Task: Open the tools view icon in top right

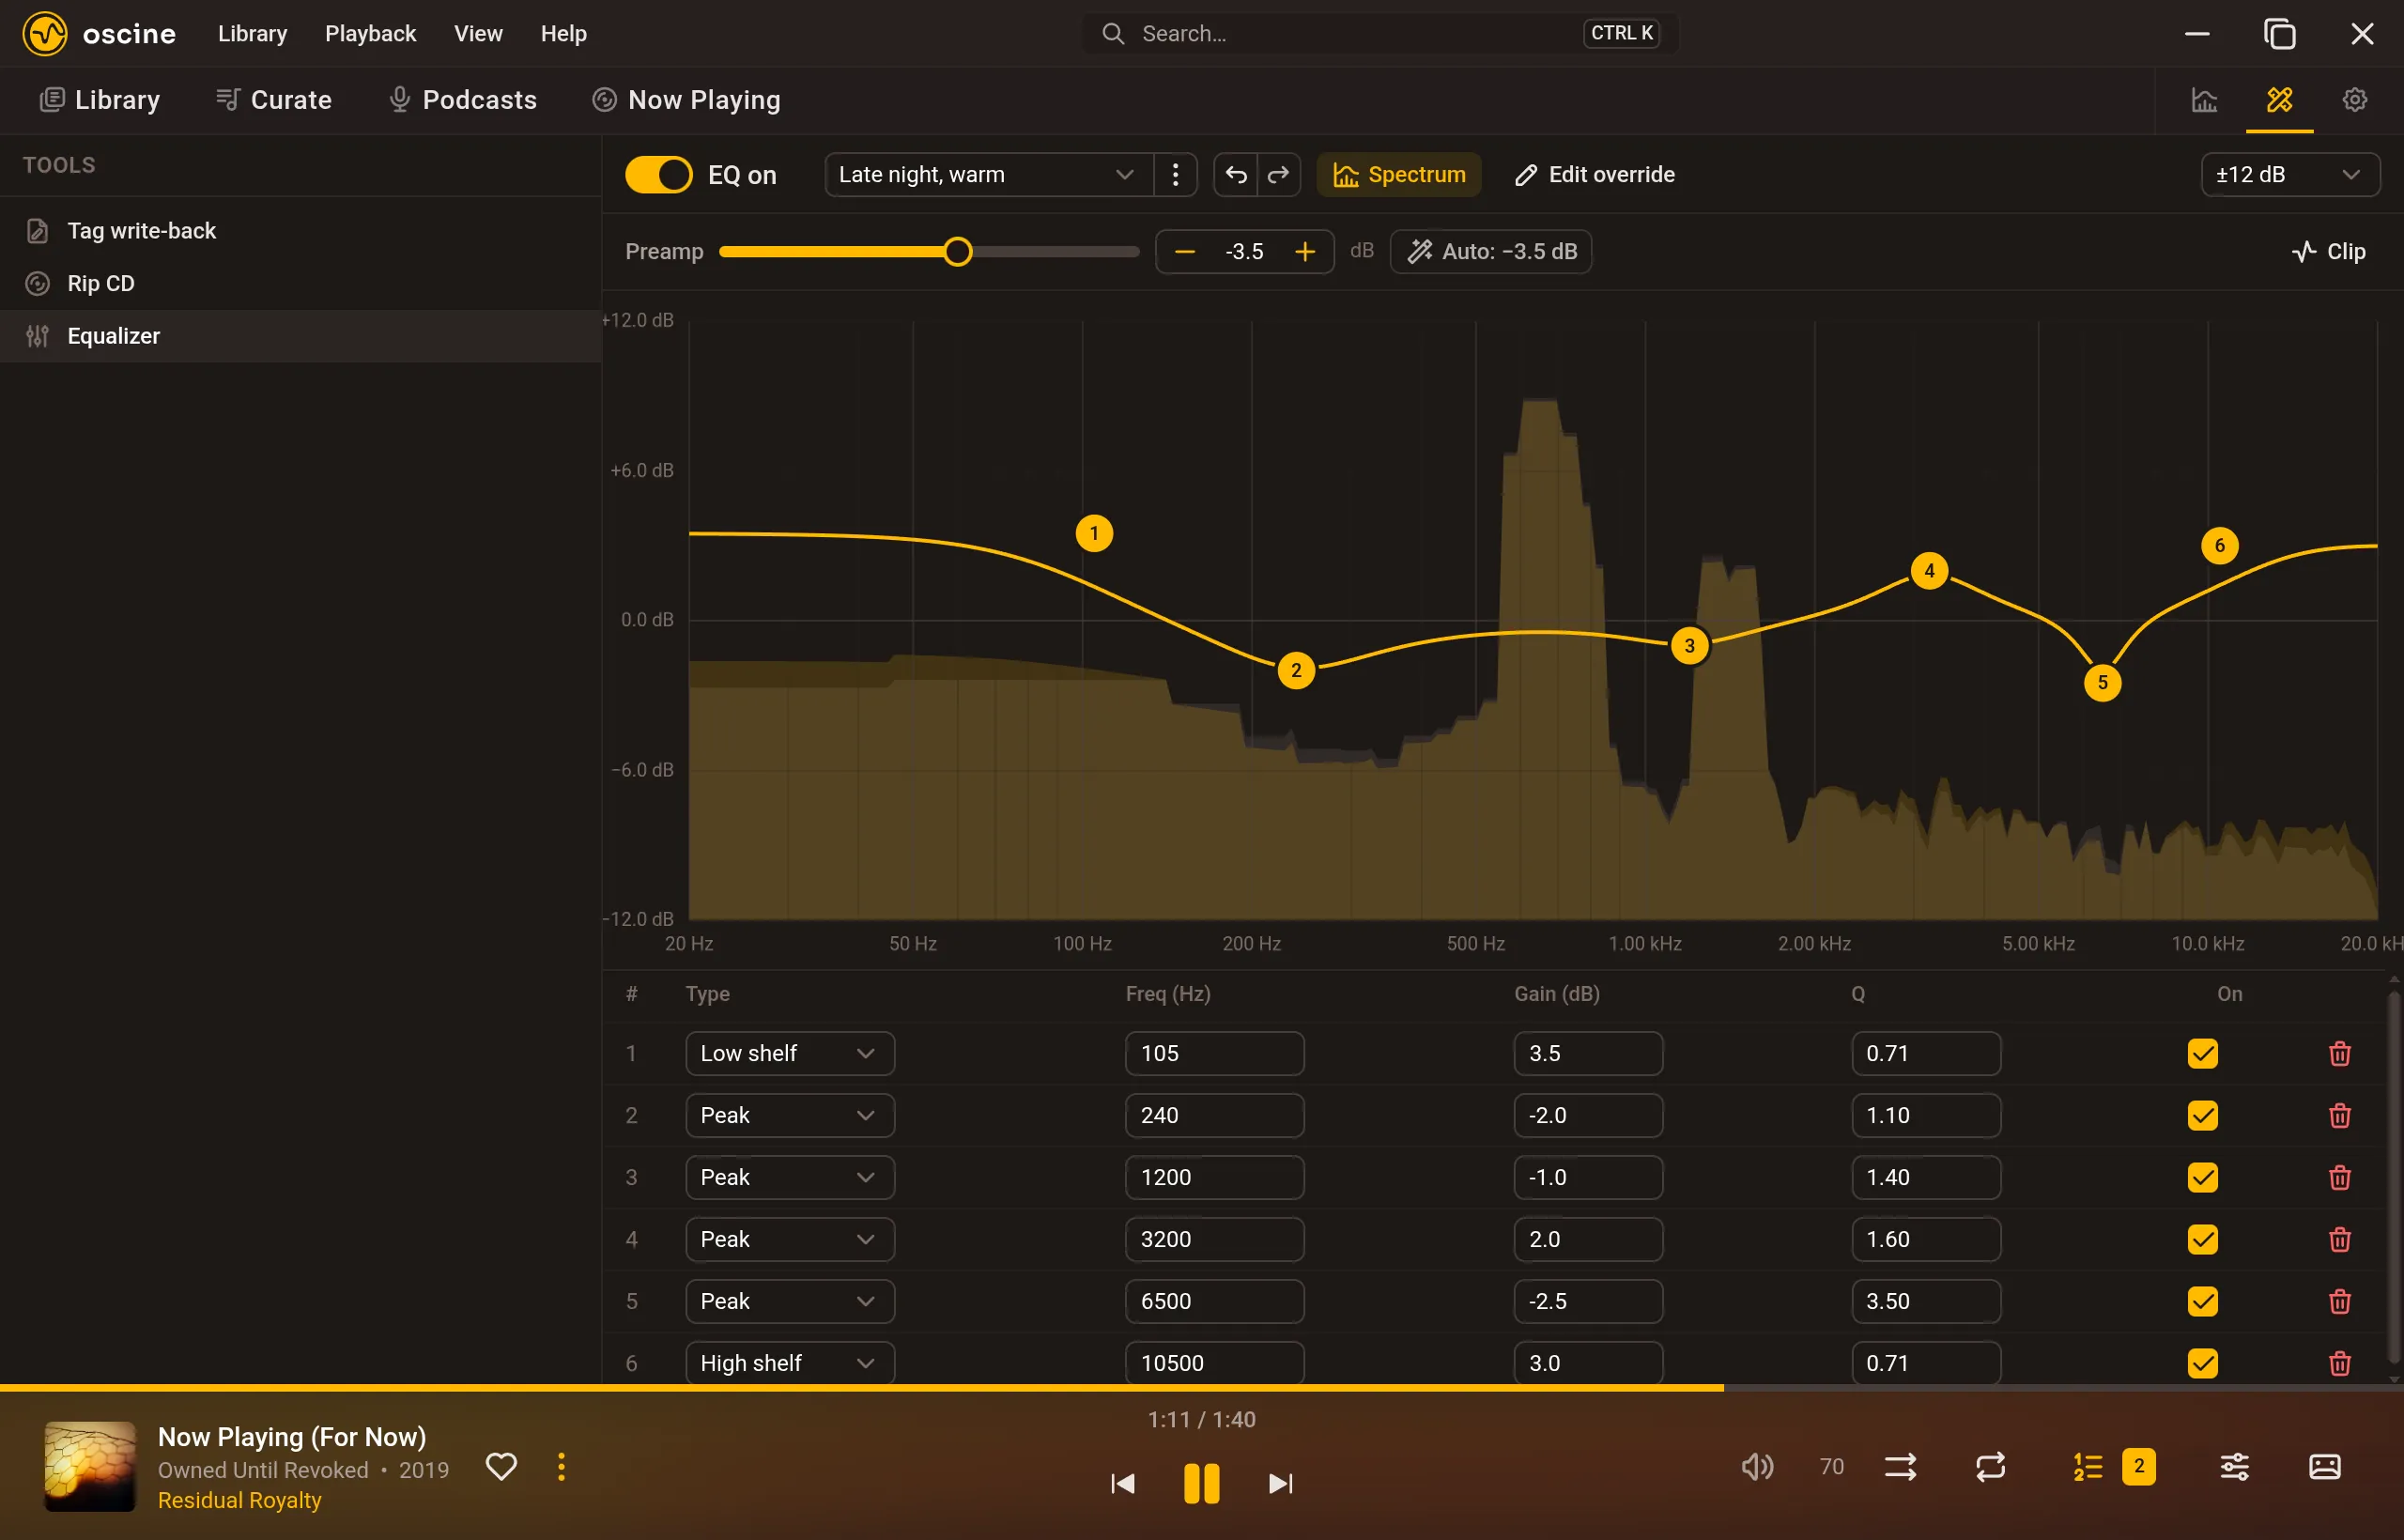Action: click(x=2279, y=100)
